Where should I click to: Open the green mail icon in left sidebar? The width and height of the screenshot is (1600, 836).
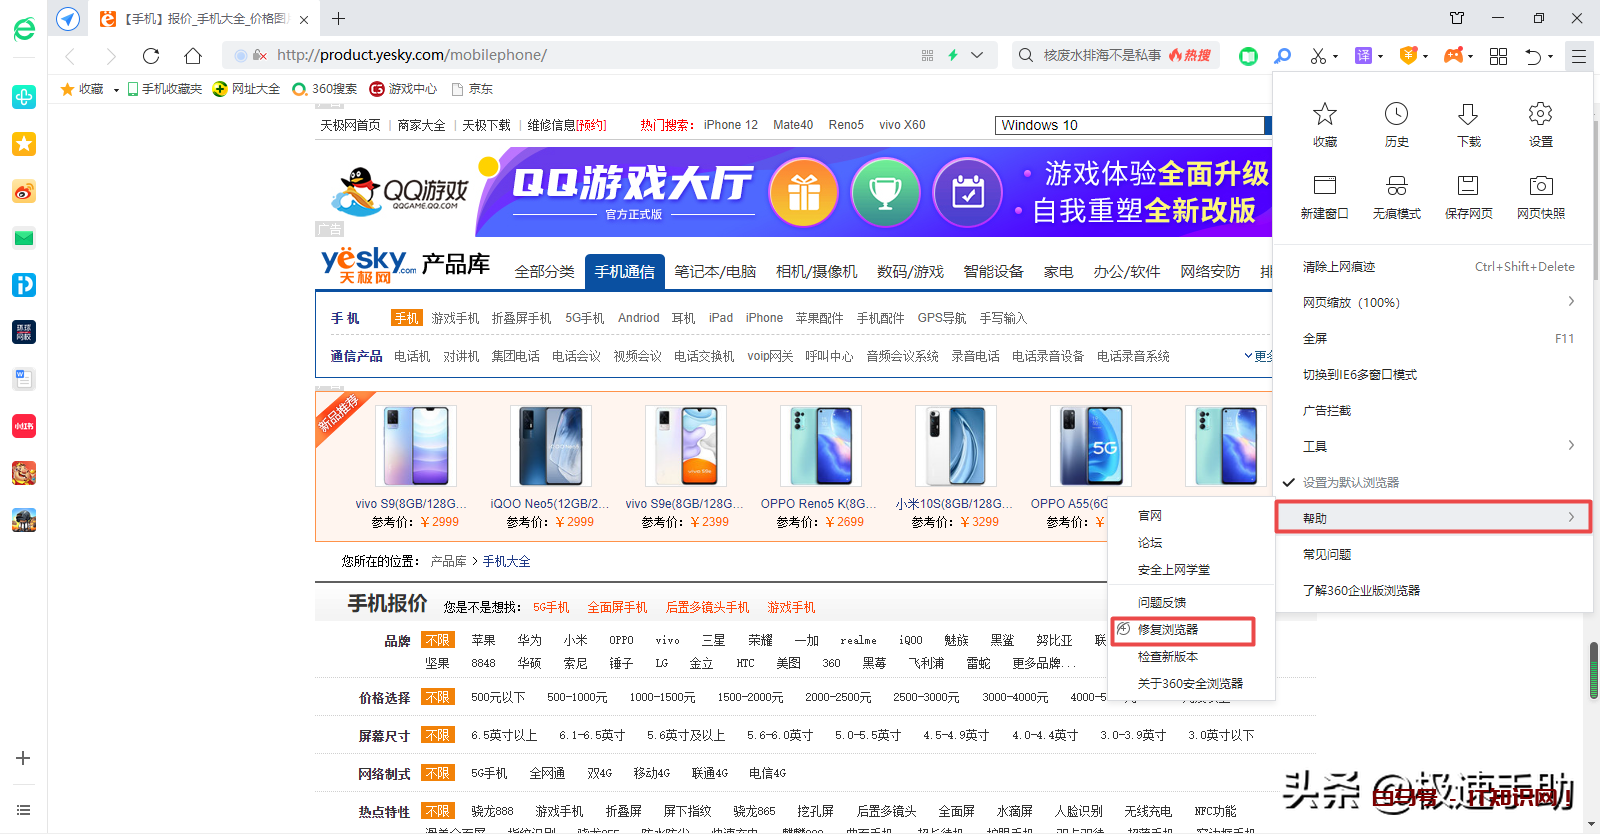pos(24,238)
